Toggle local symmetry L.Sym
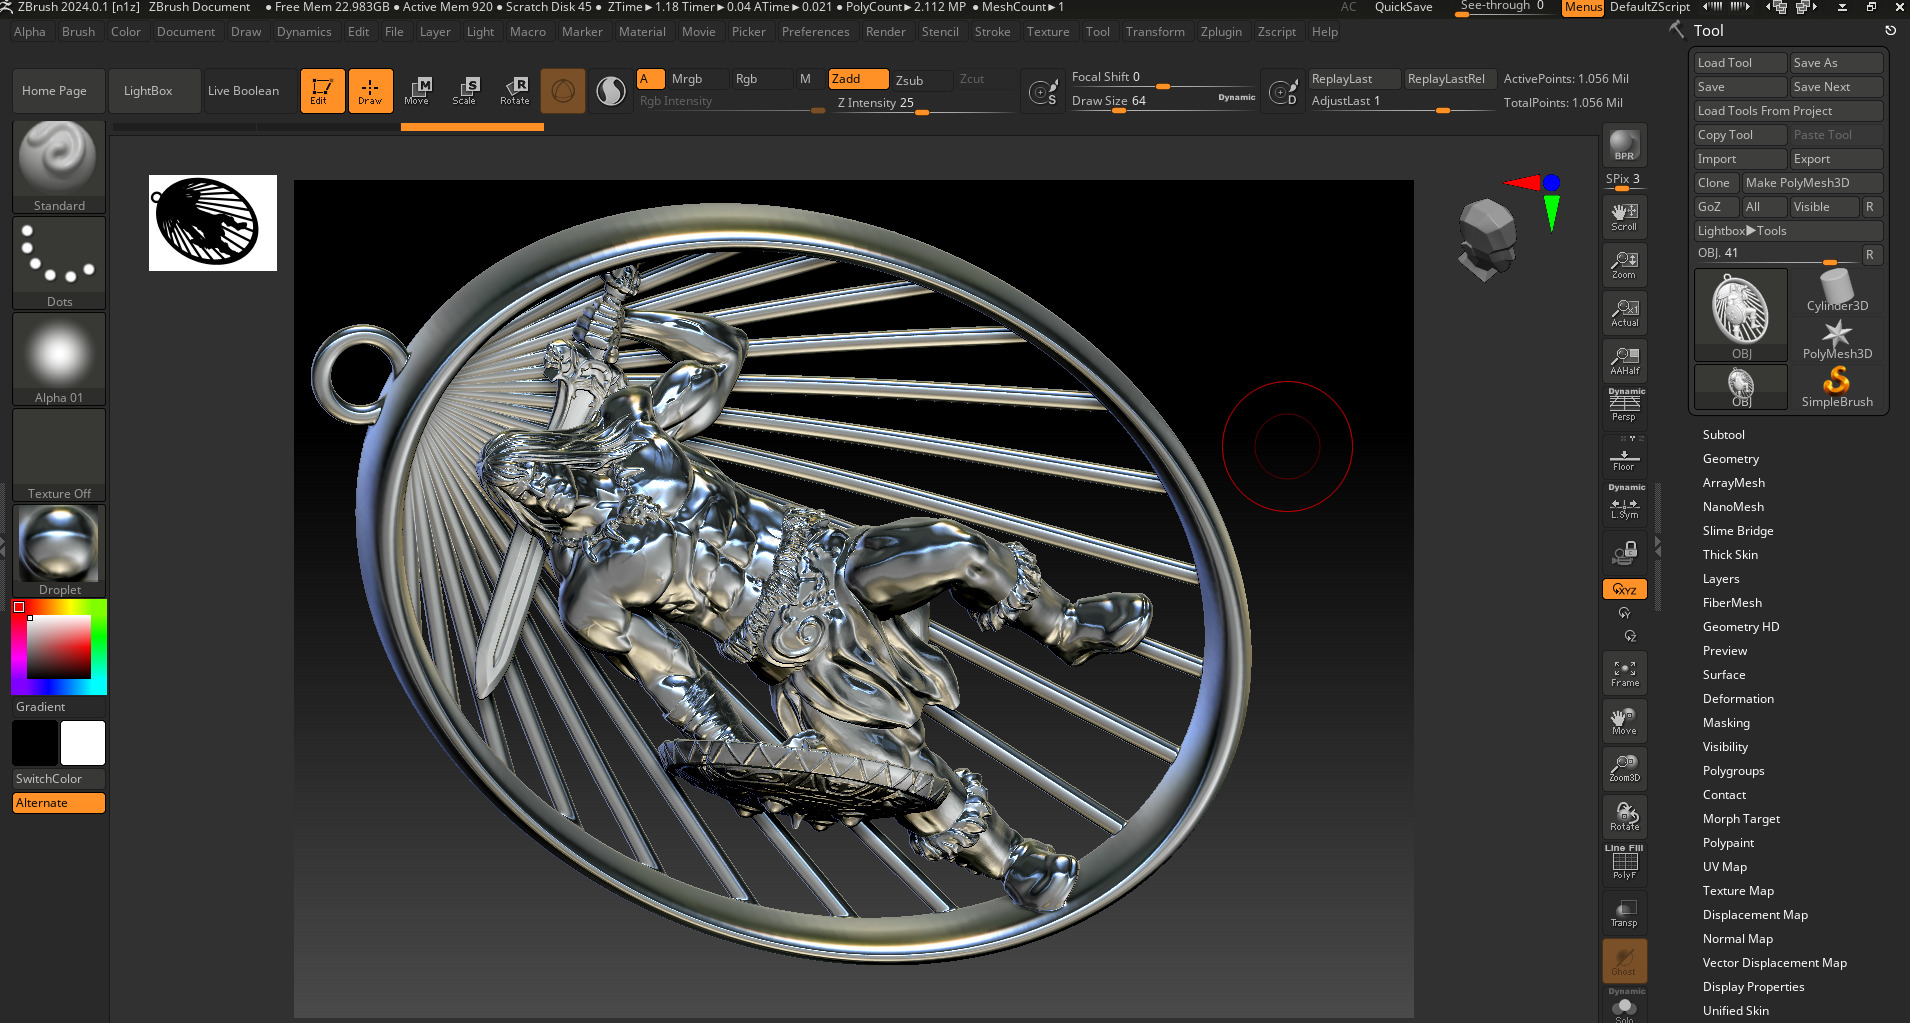The height and width of the screenshot is (1023, 1910). click(x=1624, y=504)
